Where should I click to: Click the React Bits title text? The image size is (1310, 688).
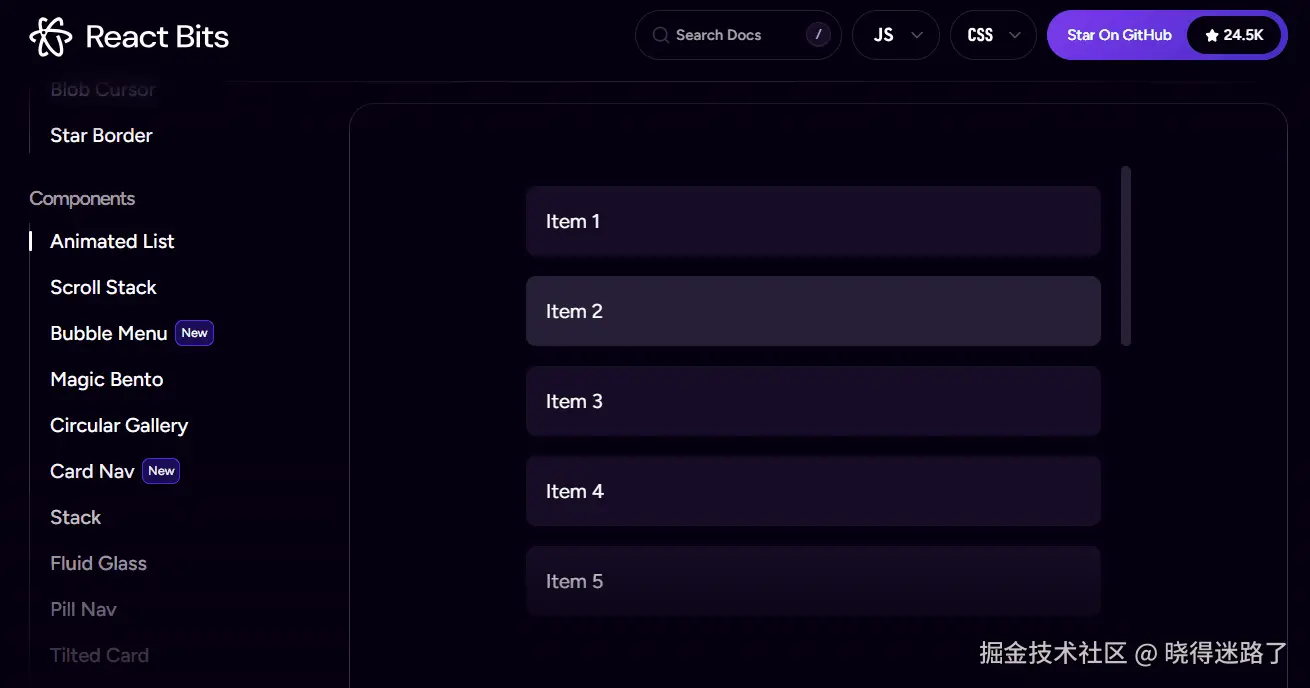(157, 37)
